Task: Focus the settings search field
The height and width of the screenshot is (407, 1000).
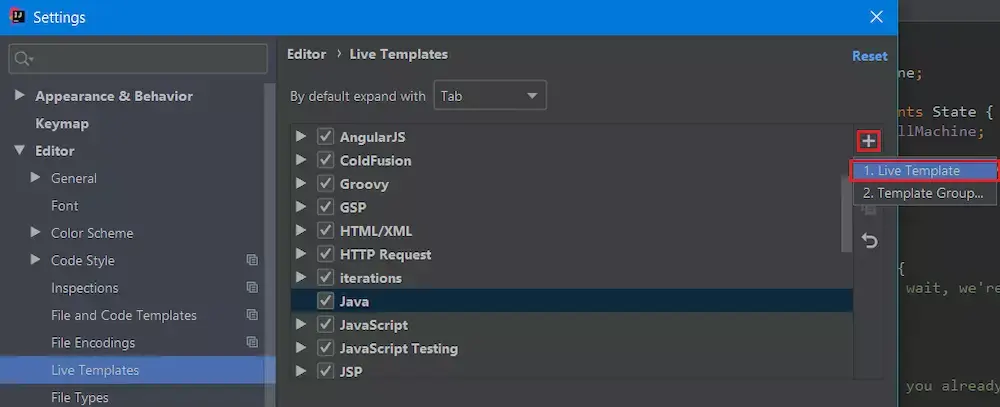Action: (145, 59)
